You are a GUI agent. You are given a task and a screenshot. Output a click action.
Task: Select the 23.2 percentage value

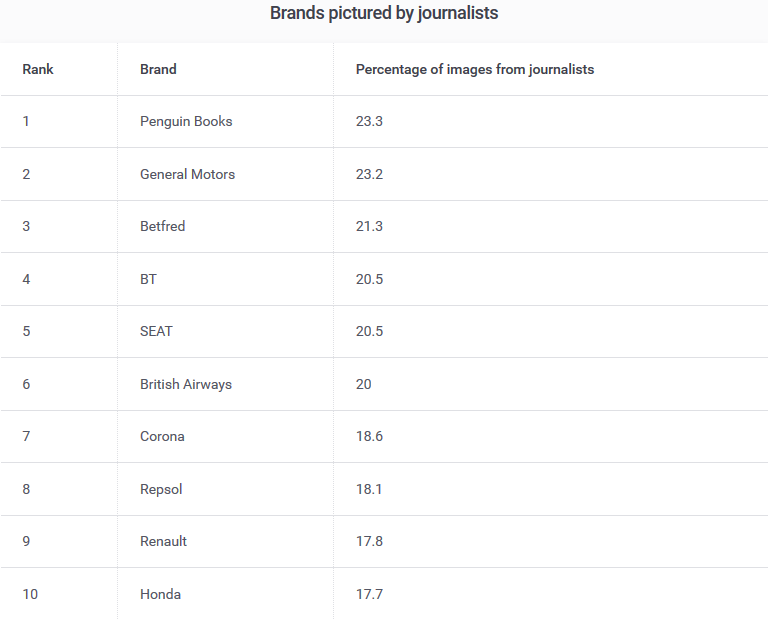369,174
